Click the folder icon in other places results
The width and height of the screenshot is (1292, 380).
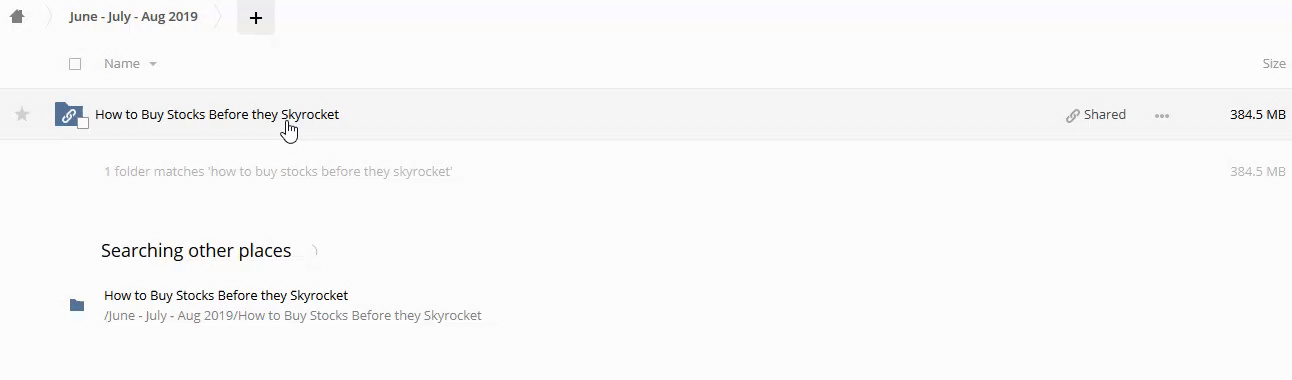tap(77, 305)
